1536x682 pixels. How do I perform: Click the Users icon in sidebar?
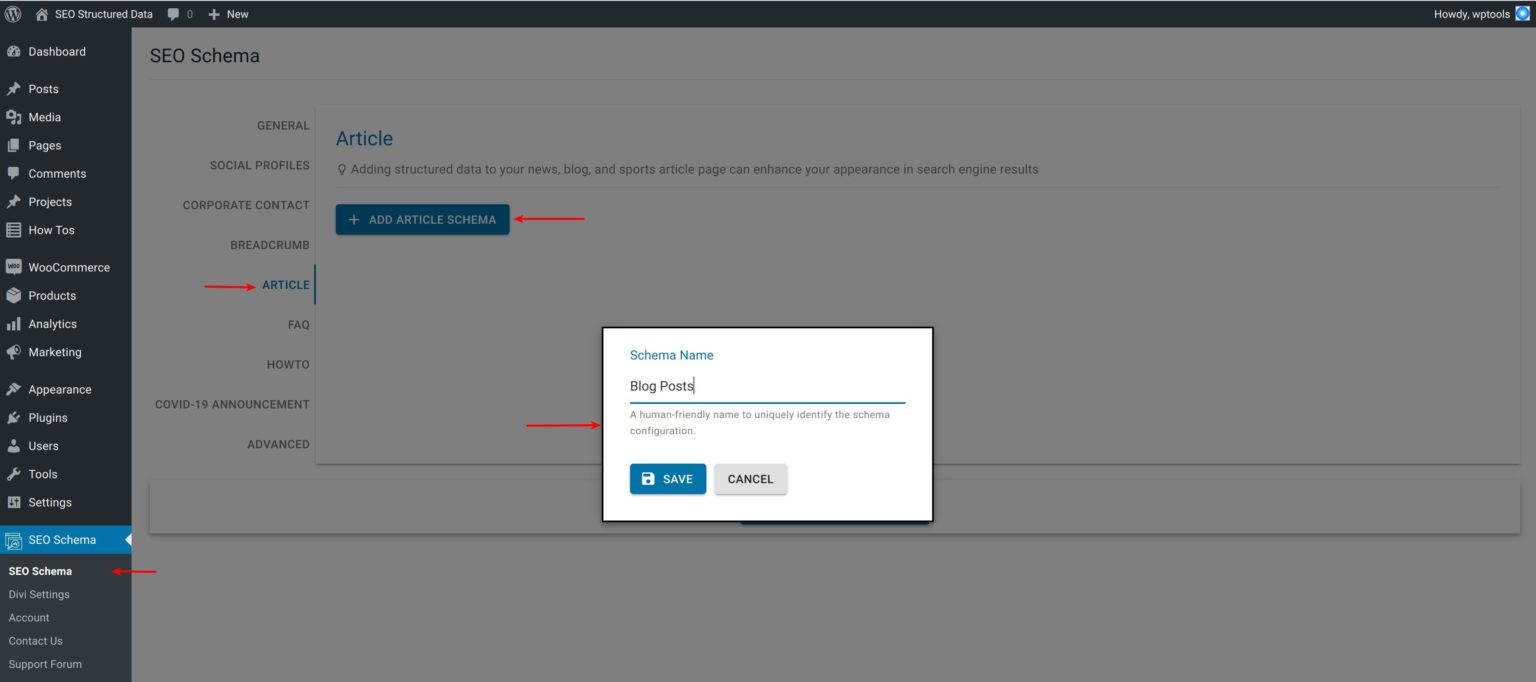pos(14,445)
